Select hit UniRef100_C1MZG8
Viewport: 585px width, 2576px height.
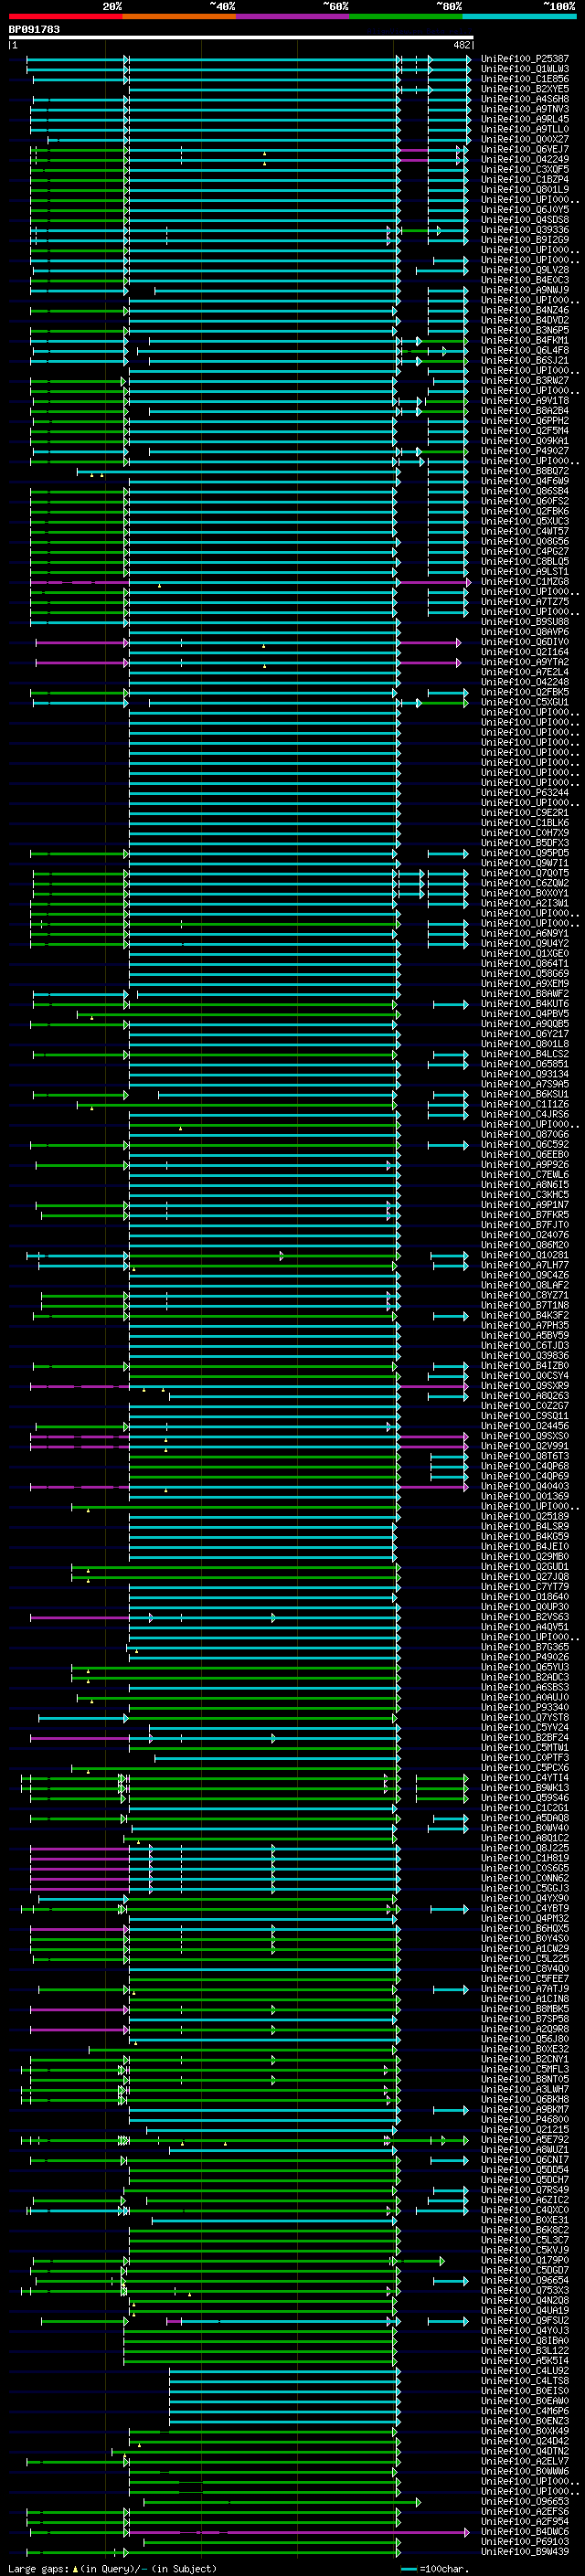[525, 582]
